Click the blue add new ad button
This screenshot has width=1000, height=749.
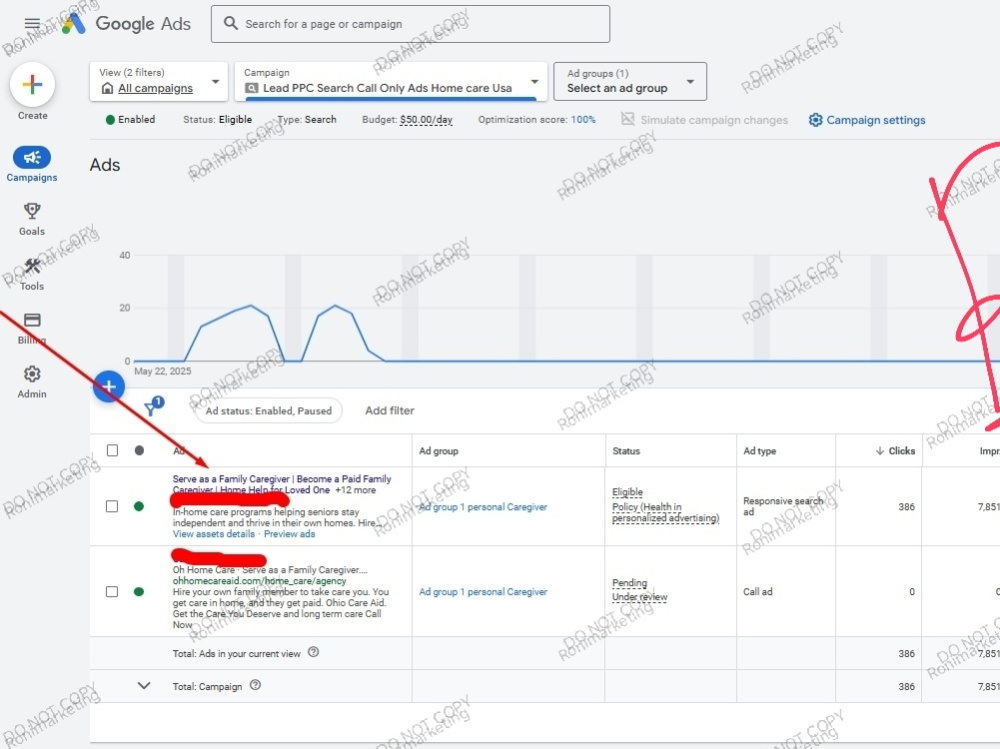click(x=109, y=387)
